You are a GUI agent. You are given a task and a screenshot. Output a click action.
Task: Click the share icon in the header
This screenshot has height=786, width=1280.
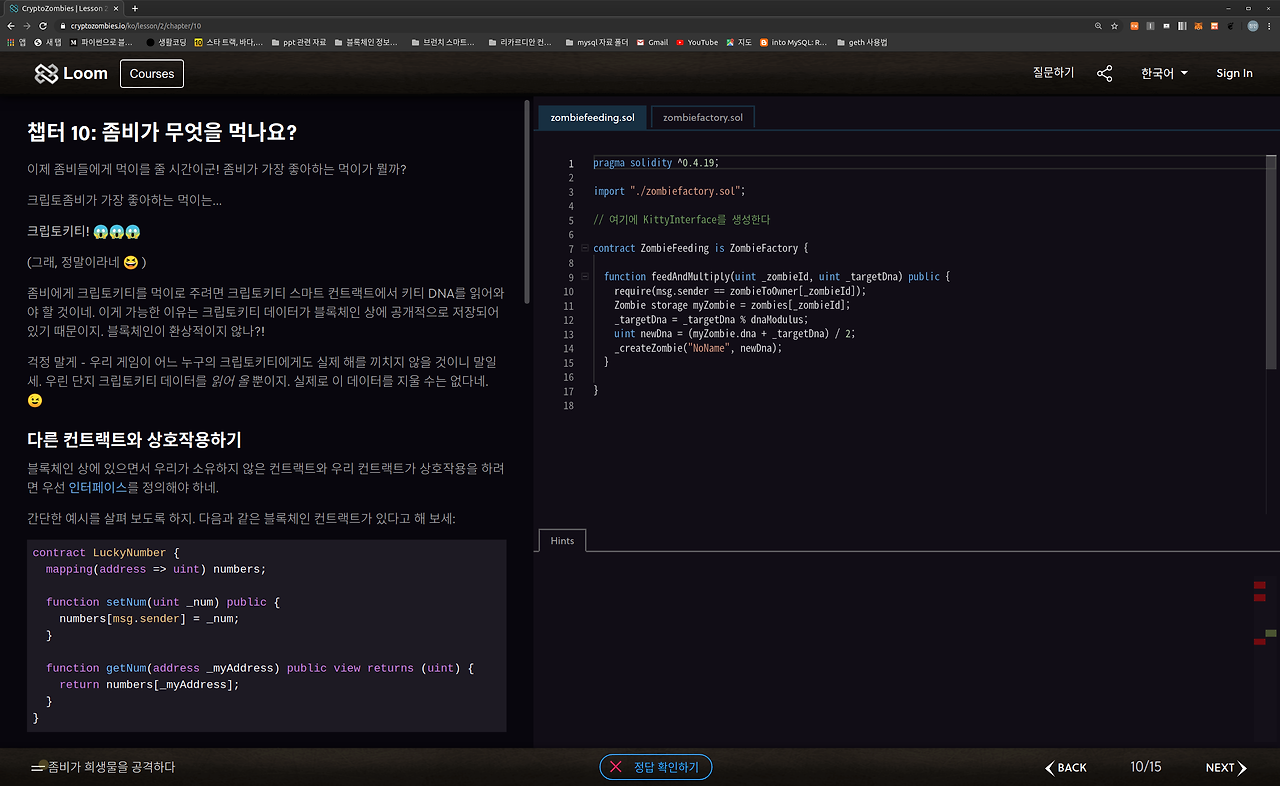click(1104, 73)
